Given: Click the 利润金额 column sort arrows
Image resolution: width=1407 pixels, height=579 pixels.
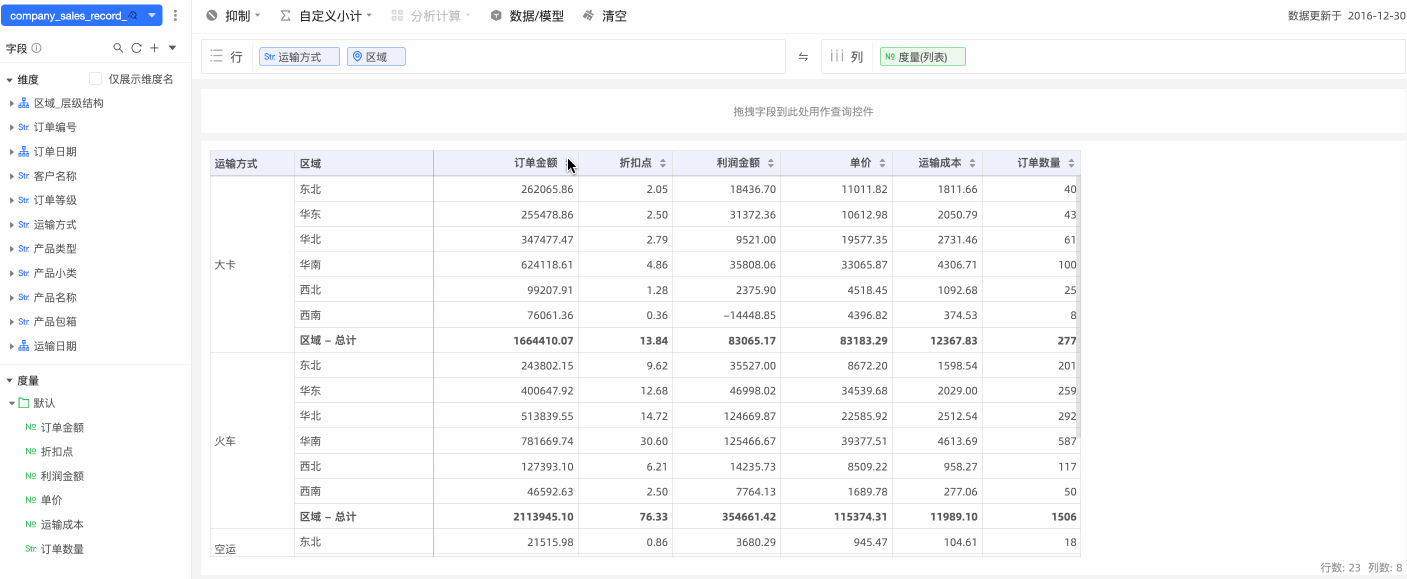Looking at the screenshot, I should point(770,163).
